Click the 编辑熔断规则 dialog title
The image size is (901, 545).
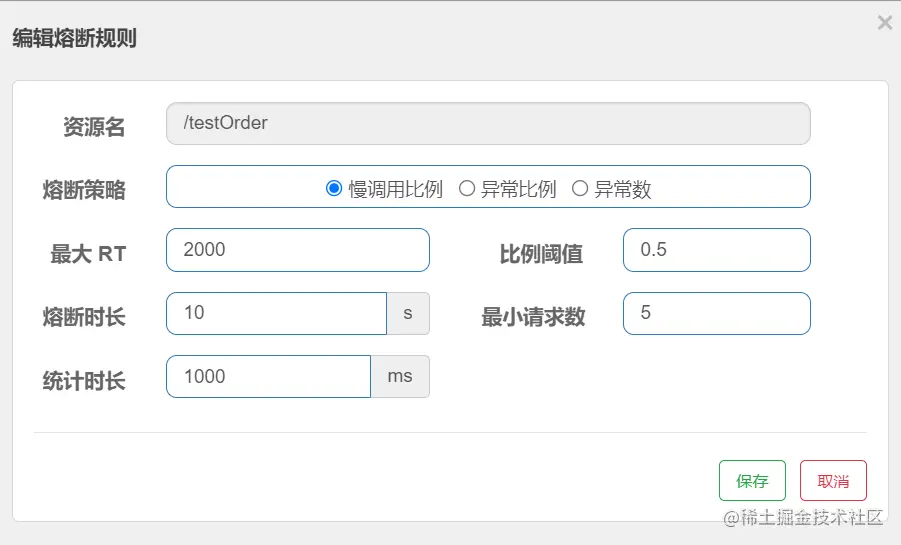pos(74,39)
